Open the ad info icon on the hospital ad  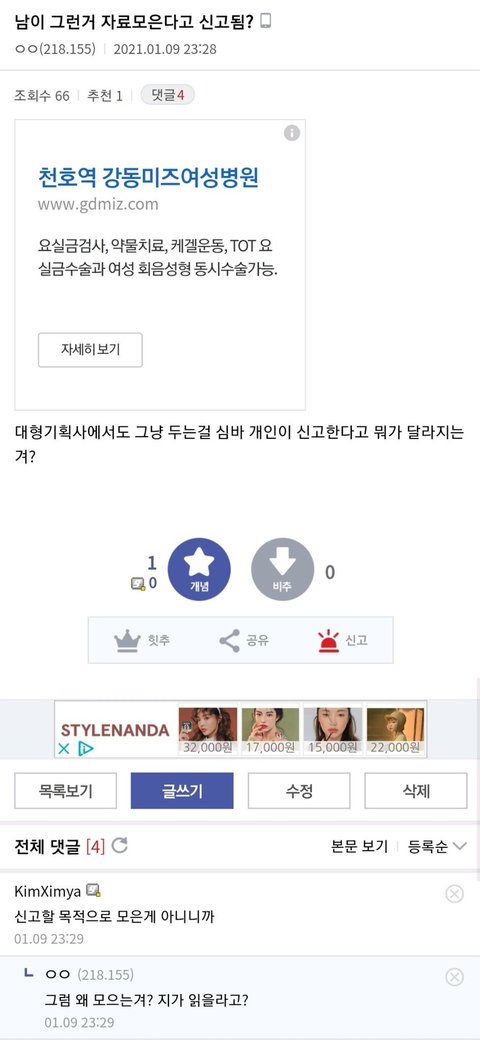point(292,133)
